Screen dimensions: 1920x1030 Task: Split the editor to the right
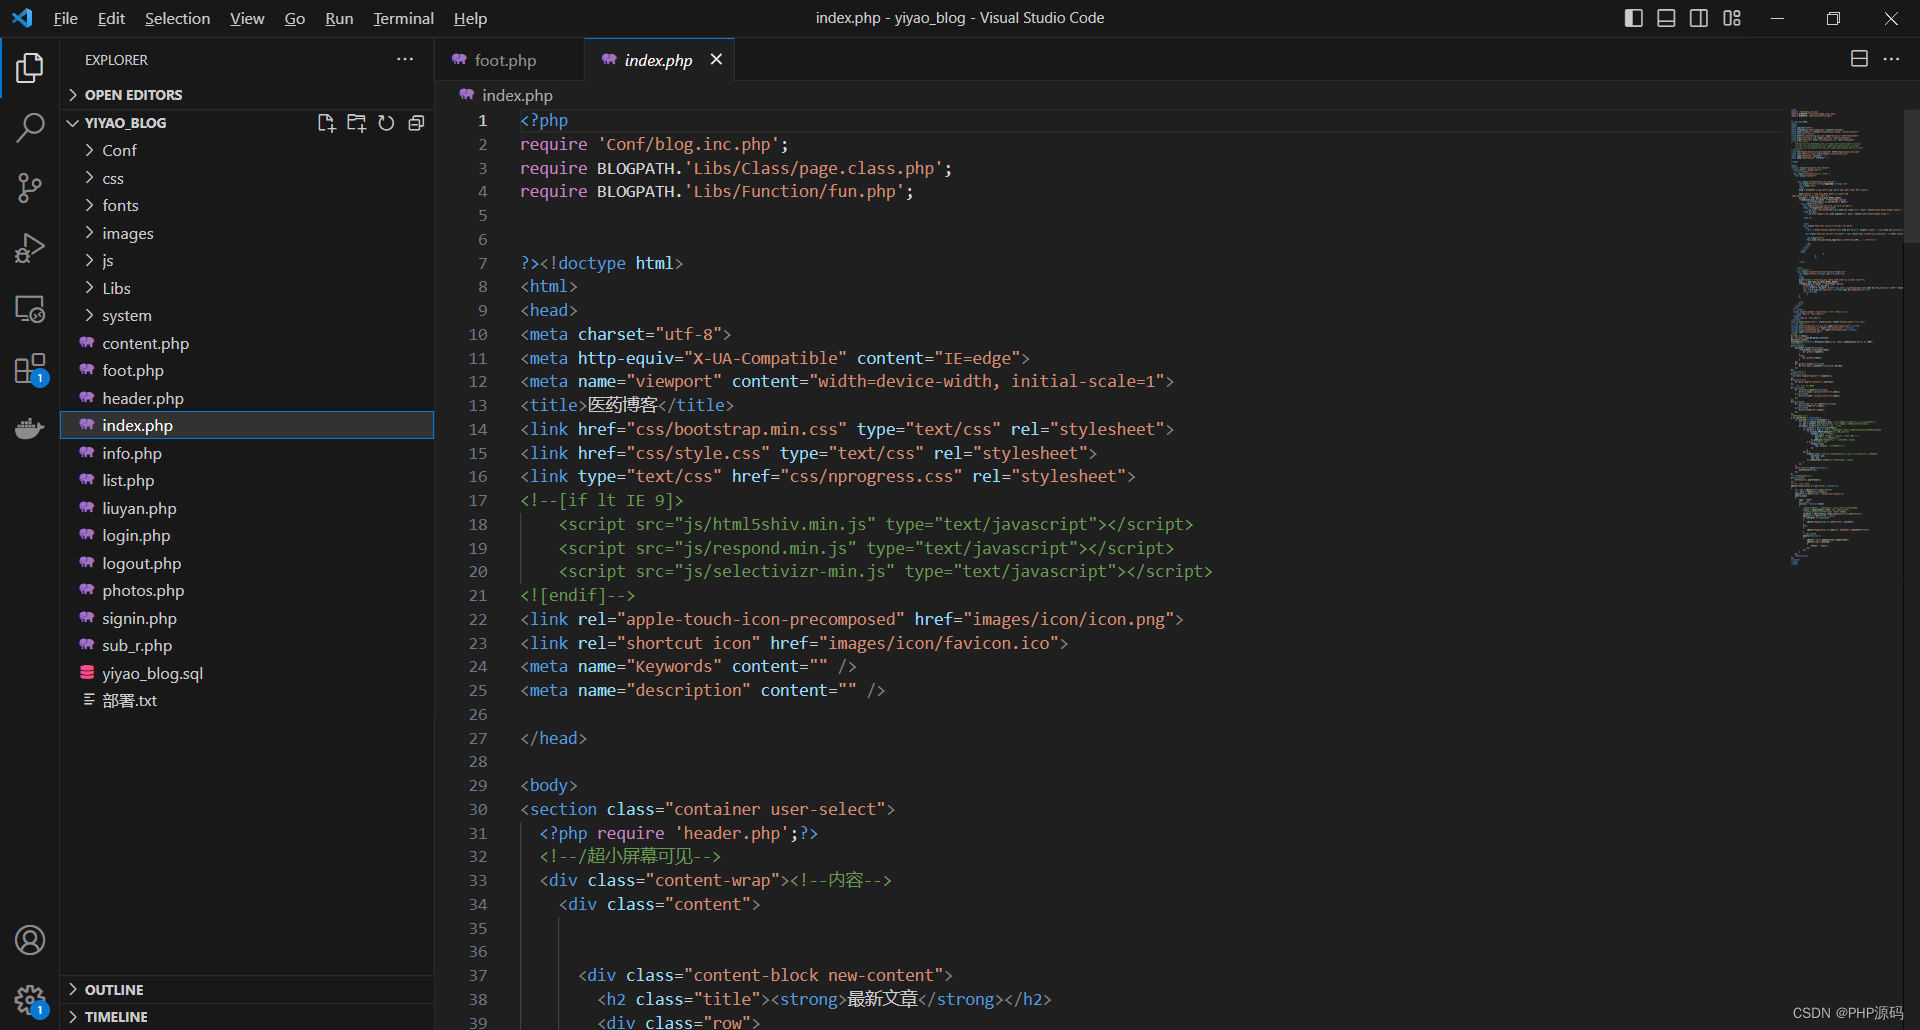[x=1859, y=59]
